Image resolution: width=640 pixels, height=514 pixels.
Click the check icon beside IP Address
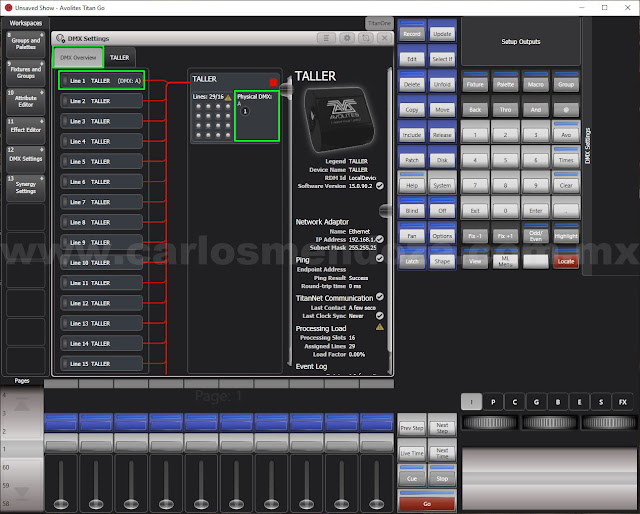pos(380,239)
